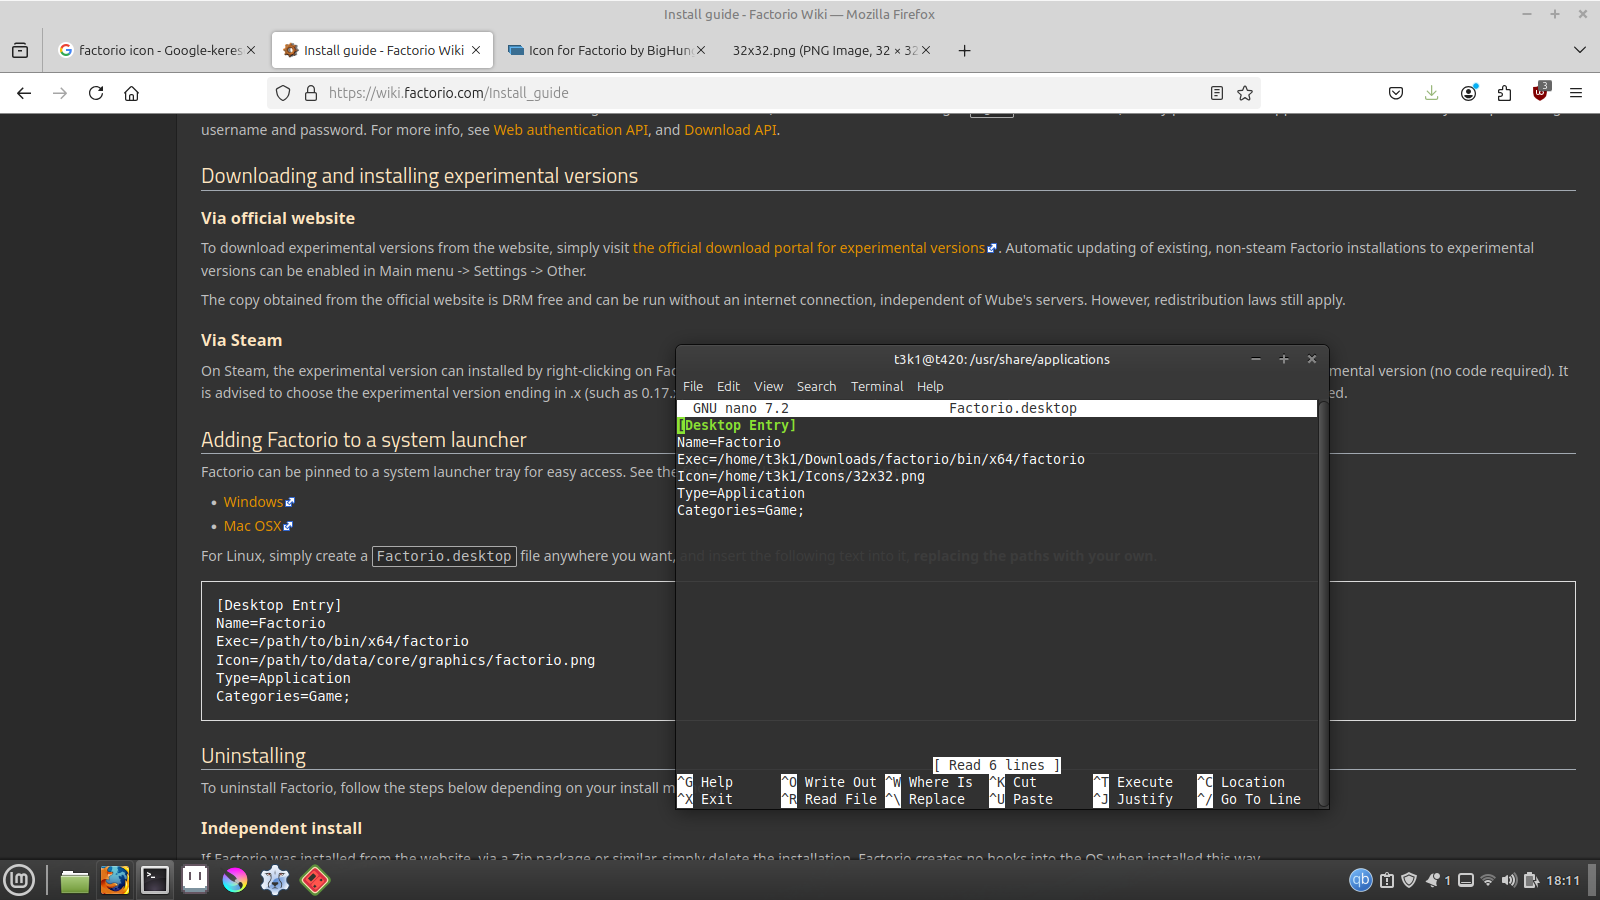Open the Windows launcher link

click(253, 502)
